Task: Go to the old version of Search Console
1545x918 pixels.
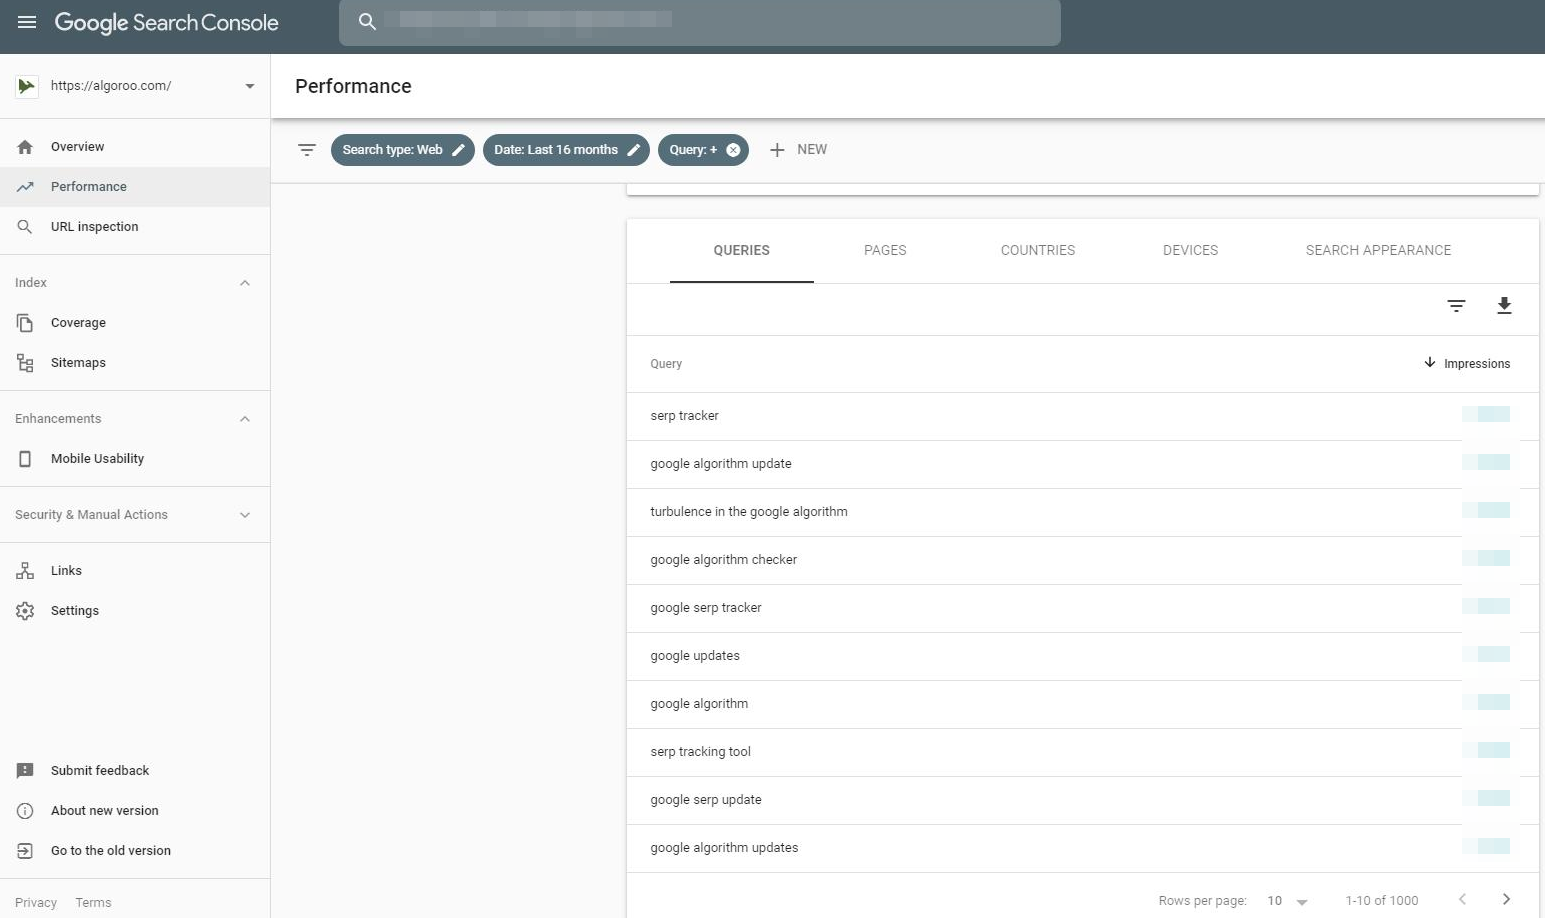Action: [x=110, y=850]
